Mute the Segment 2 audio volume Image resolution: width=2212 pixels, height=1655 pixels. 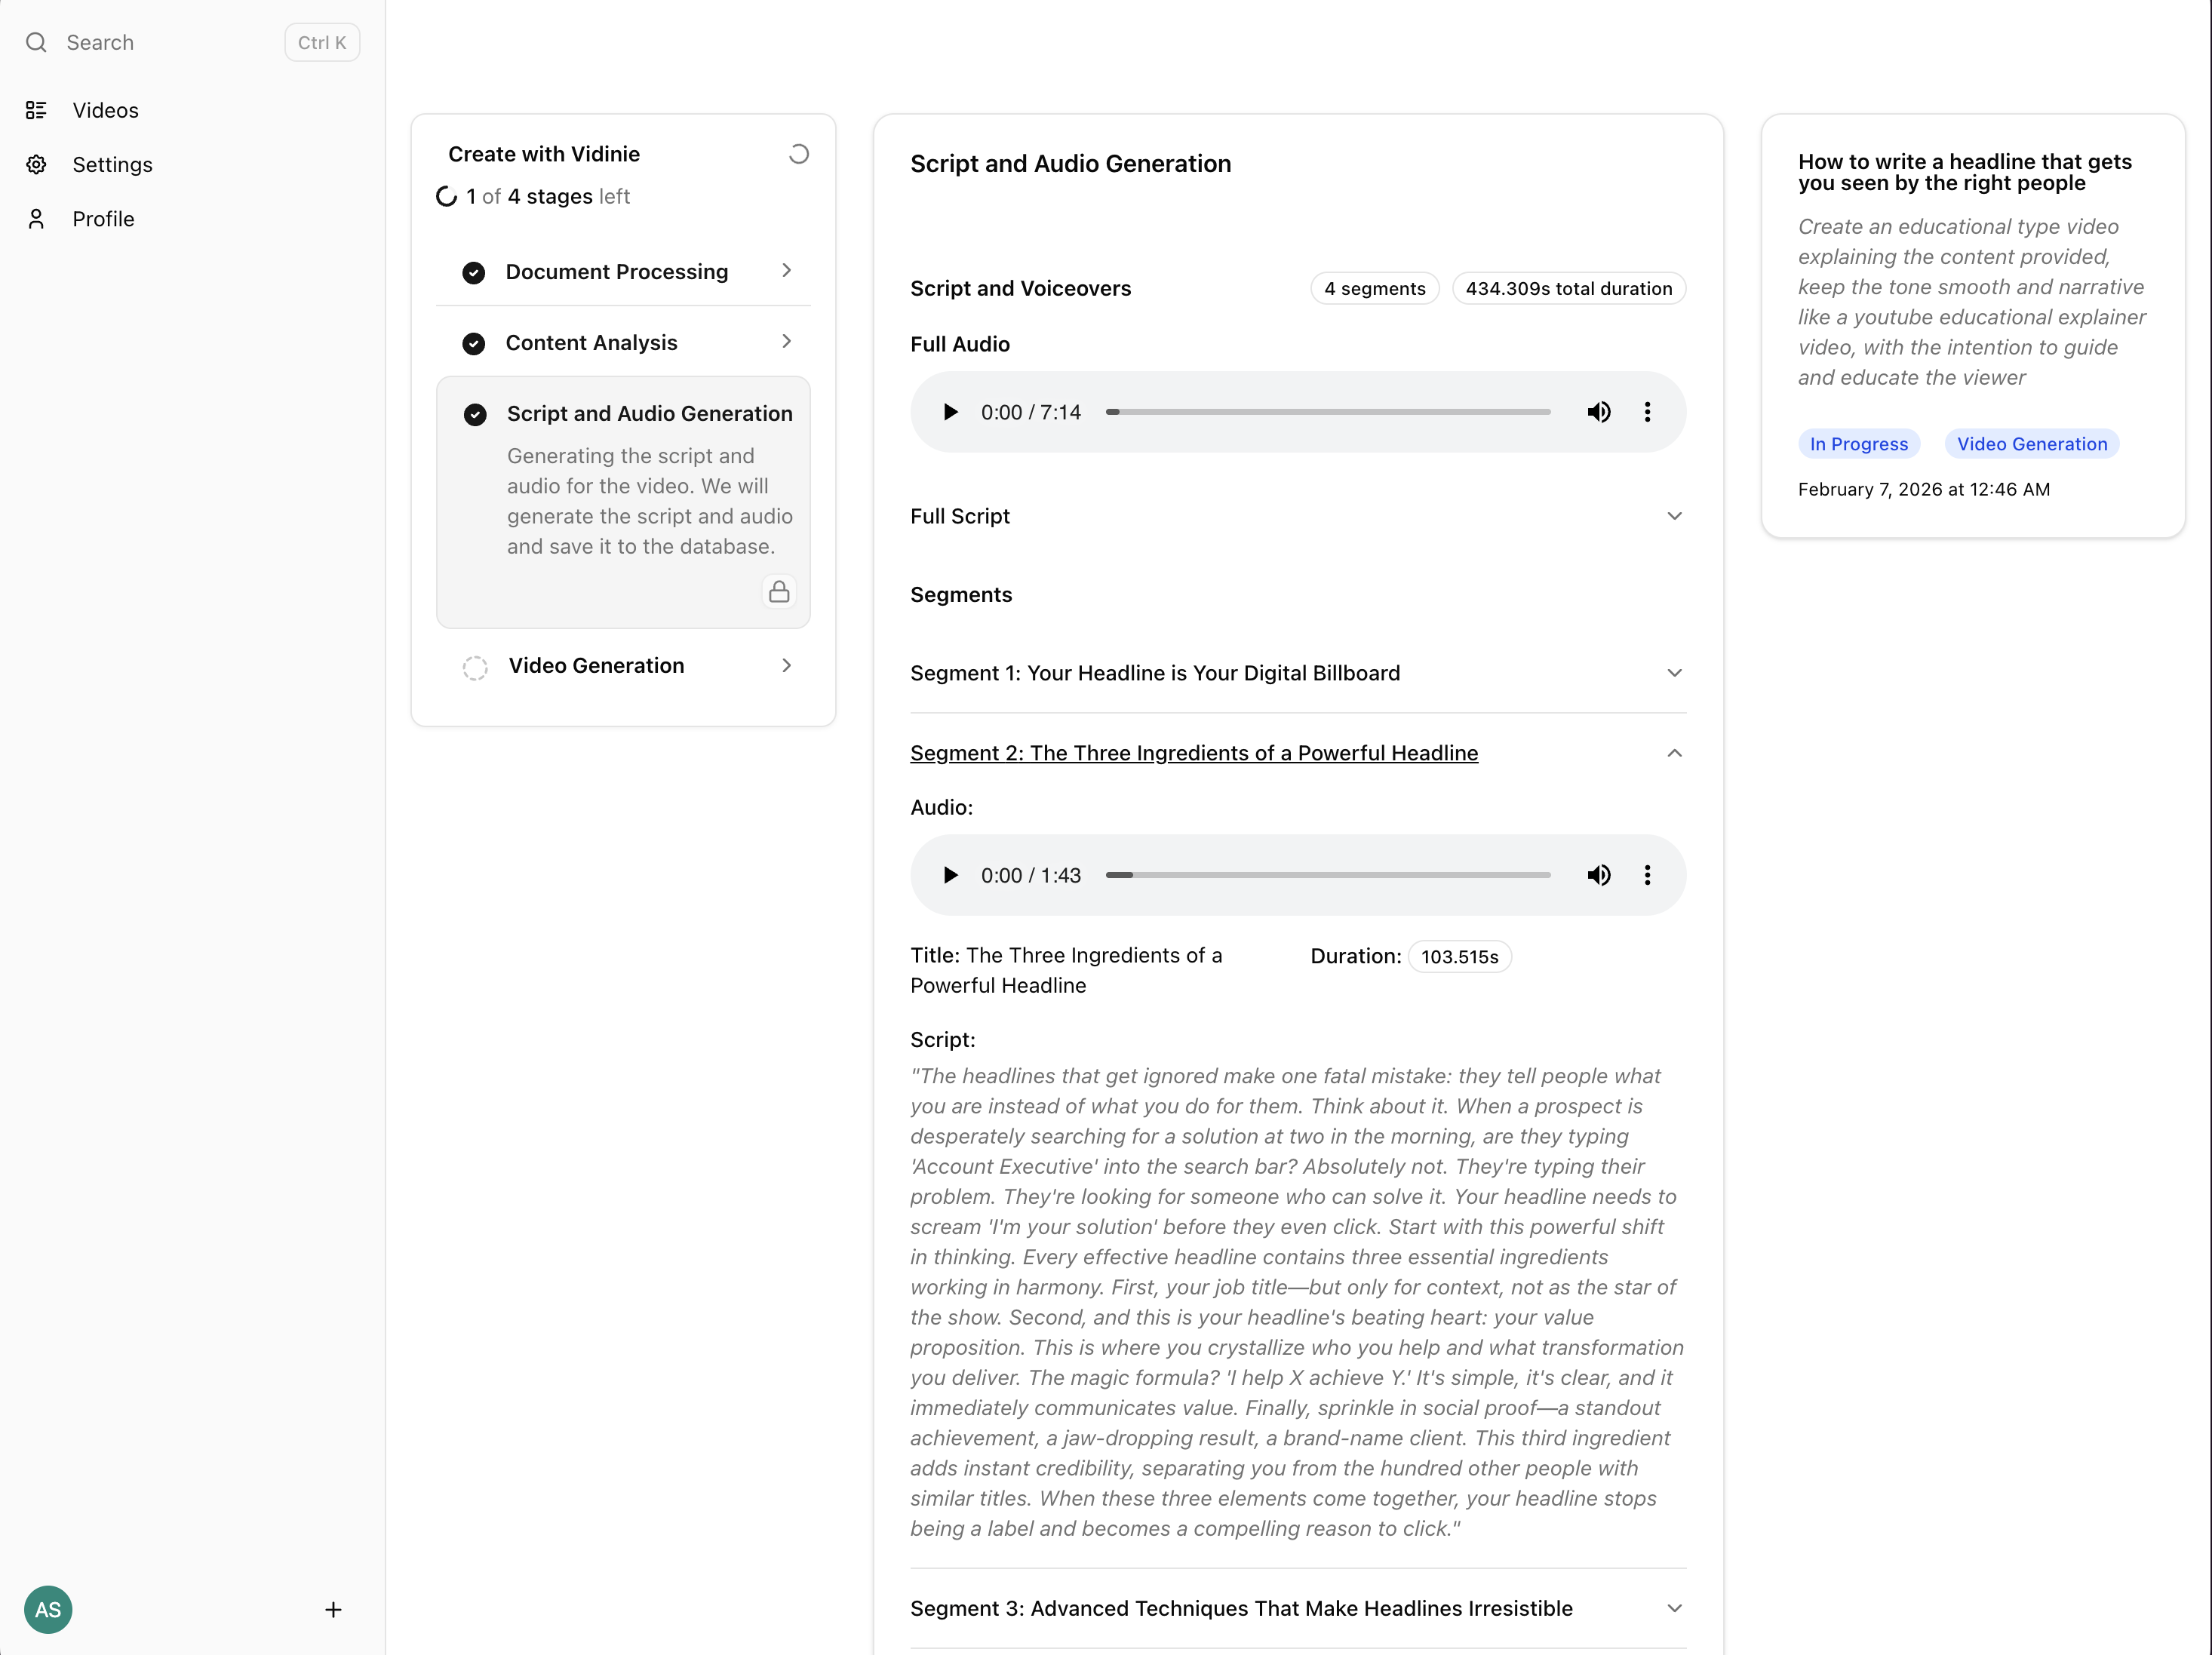pos(1599,875)
